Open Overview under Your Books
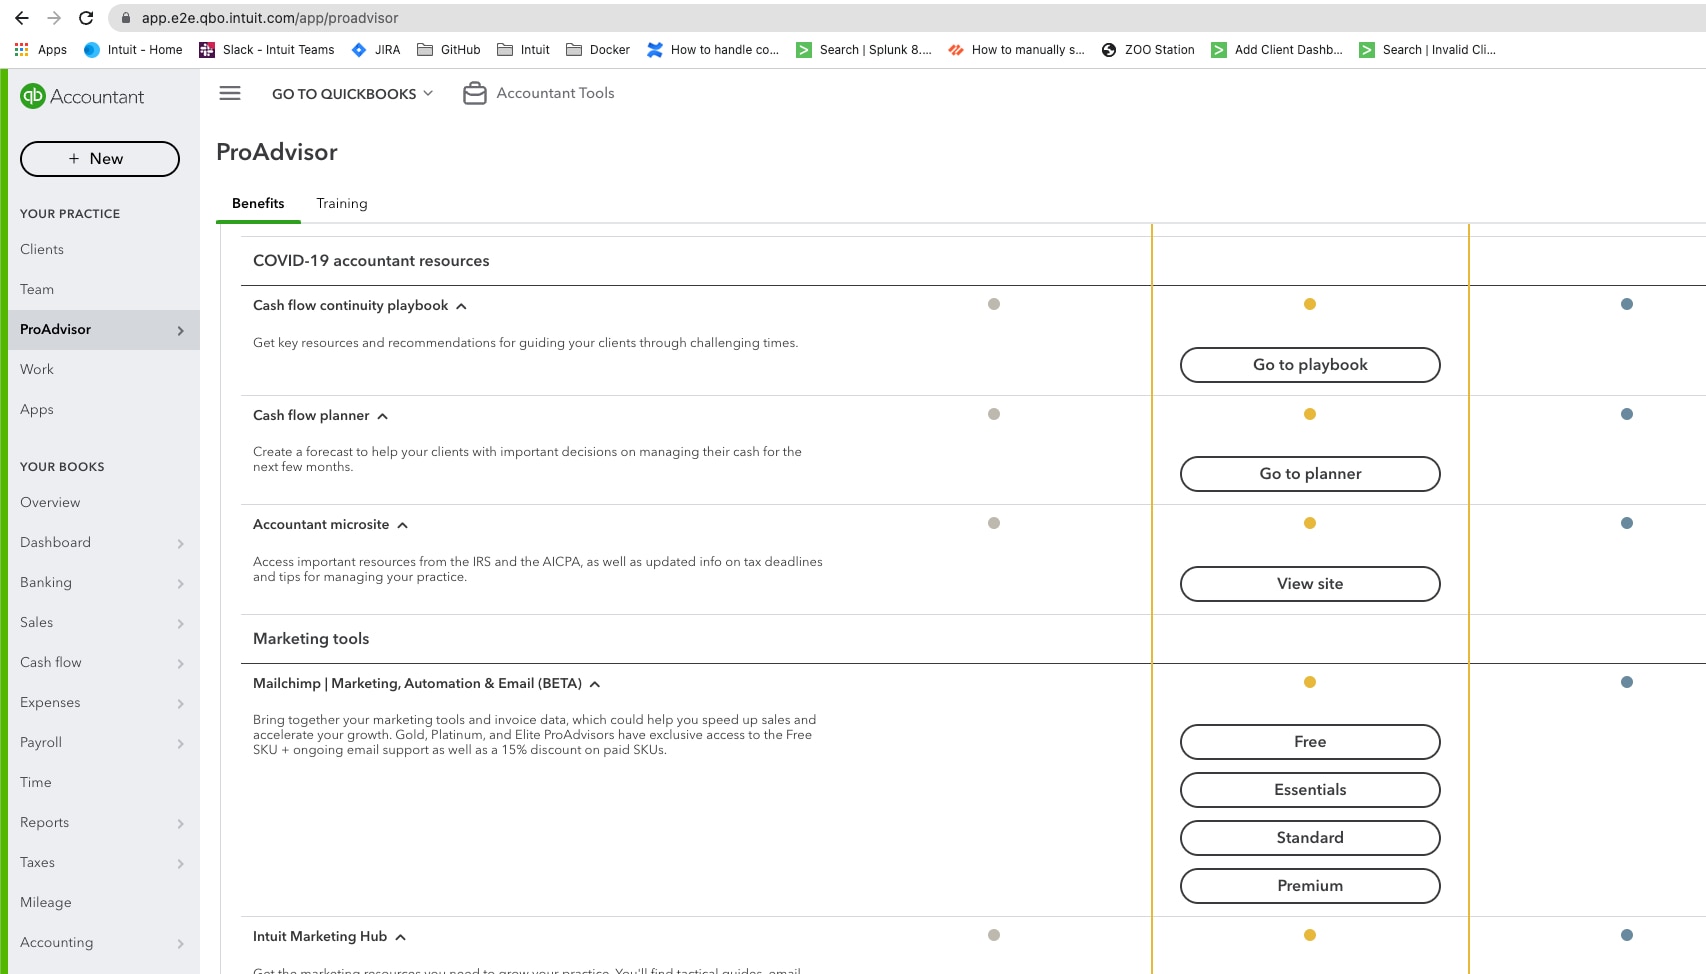1706x974 pixels. click(50, 502)
